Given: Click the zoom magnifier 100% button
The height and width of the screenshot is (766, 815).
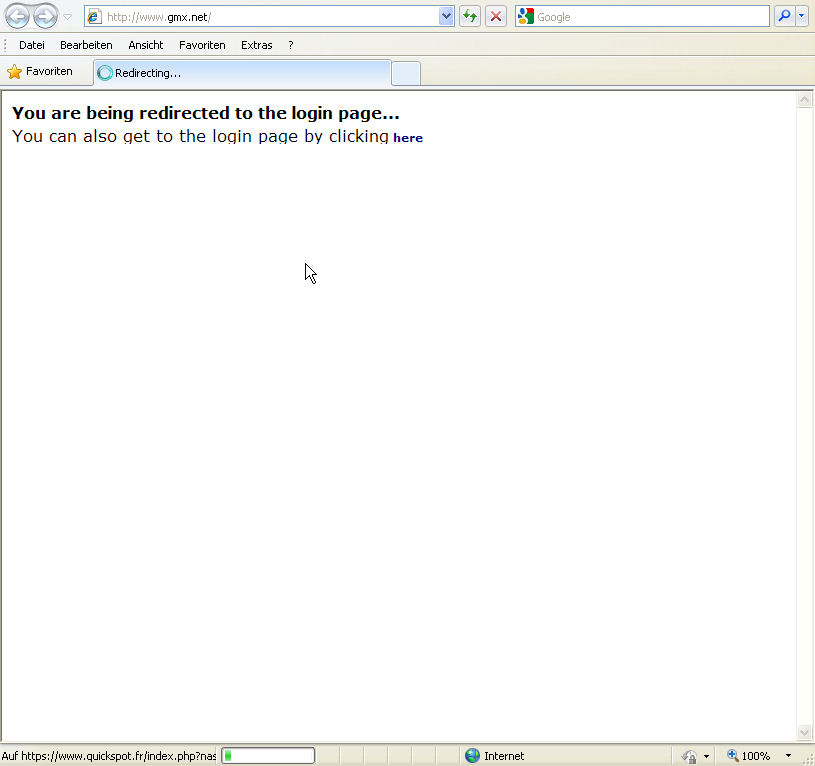Looking at the screenshot, I should [x=748, y=756].
